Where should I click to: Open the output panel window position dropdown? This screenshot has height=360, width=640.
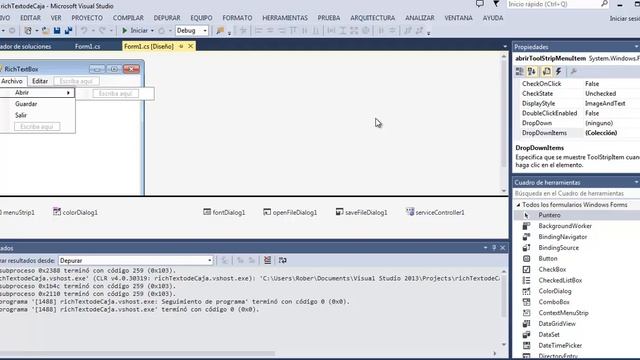pyautogui.click(x=485, y=248)
